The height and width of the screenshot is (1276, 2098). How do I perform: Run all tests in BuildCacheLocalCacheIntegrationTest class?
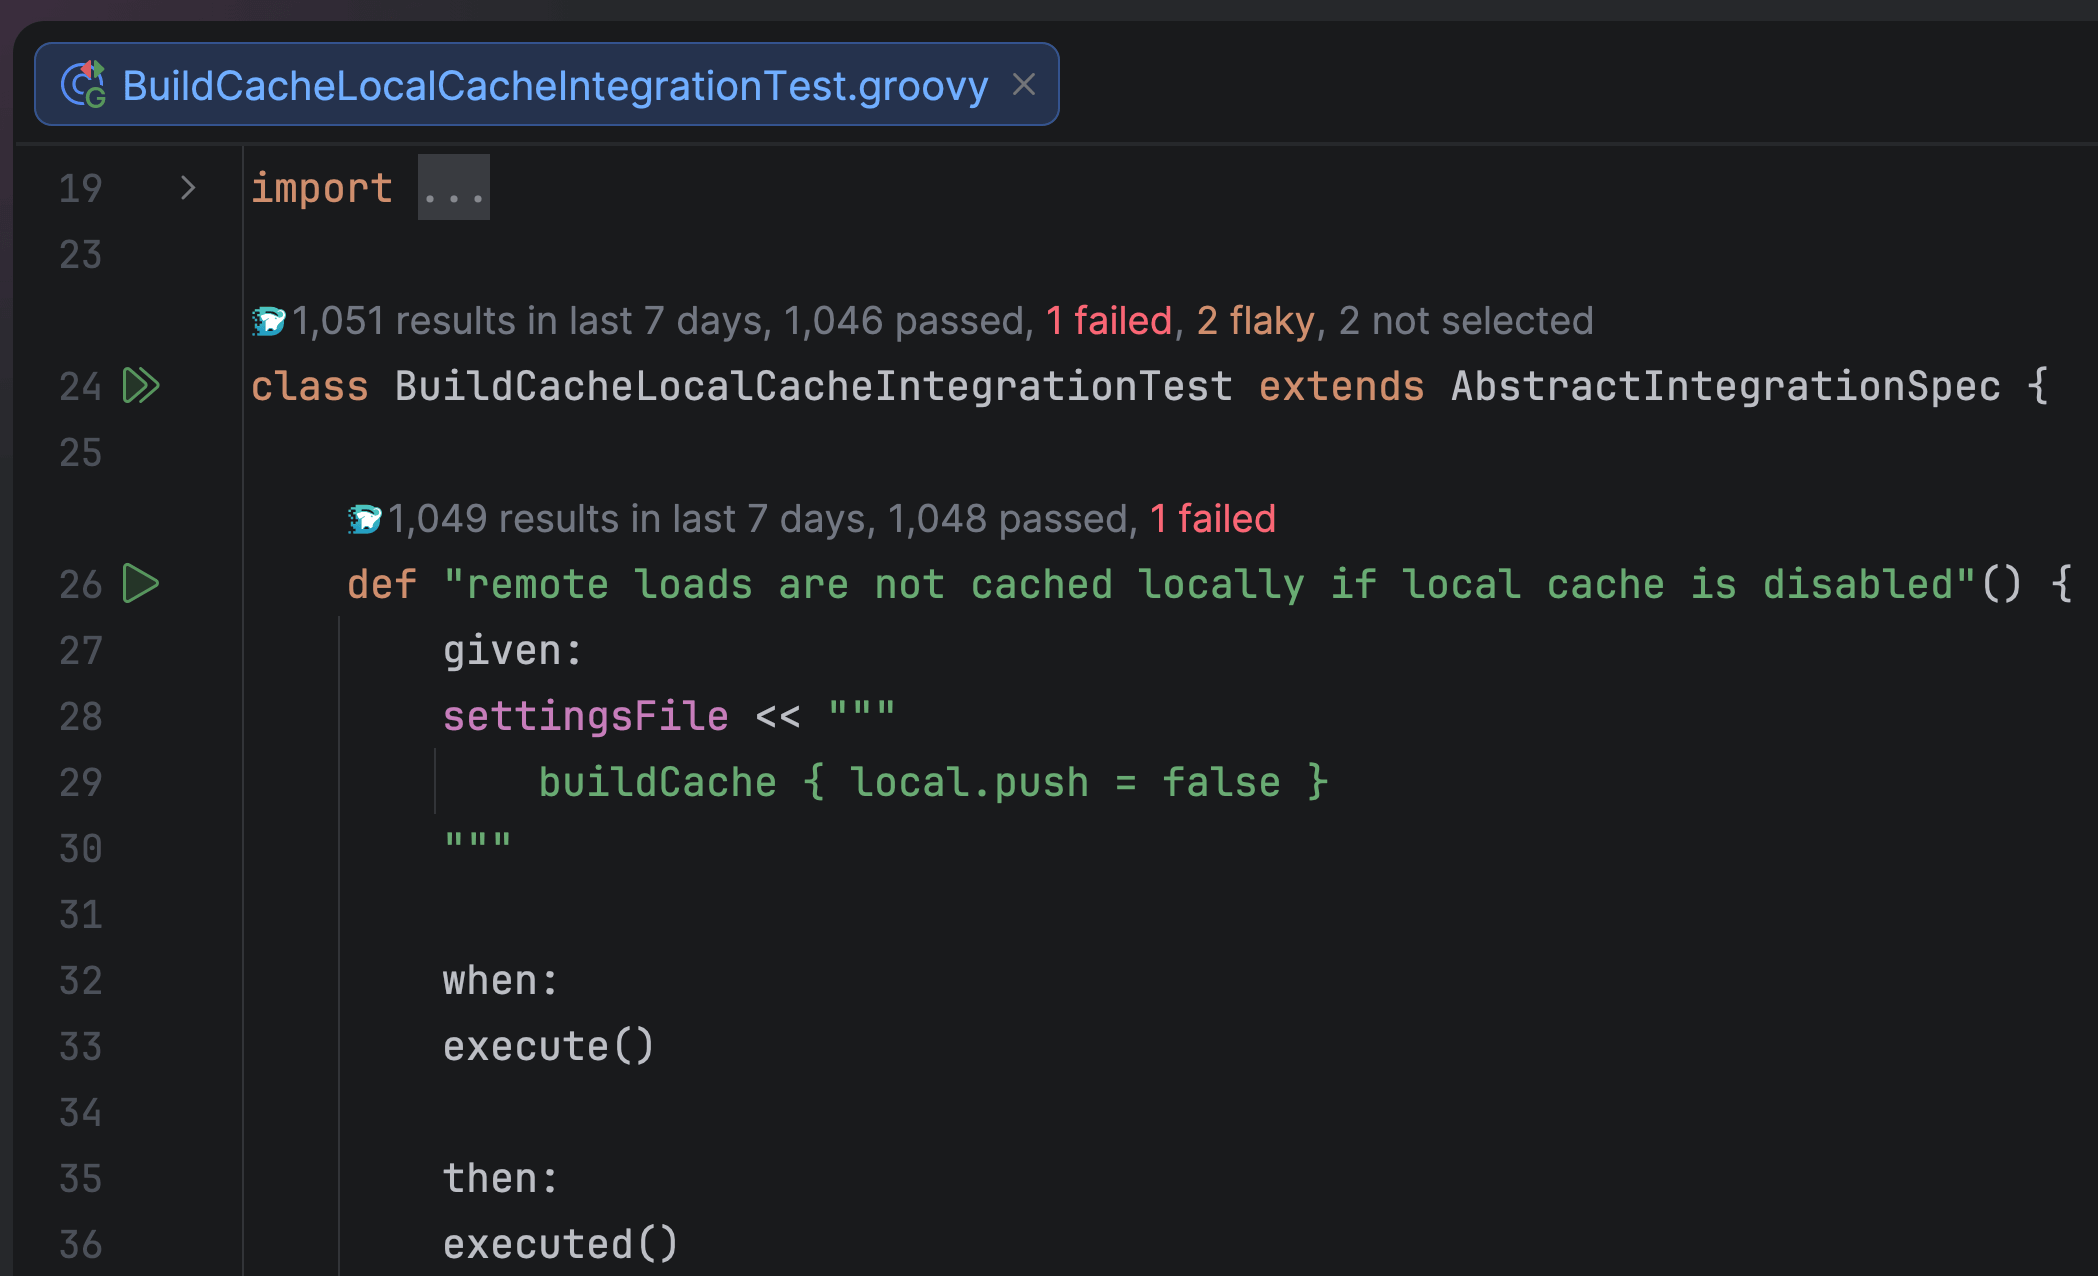141,387
